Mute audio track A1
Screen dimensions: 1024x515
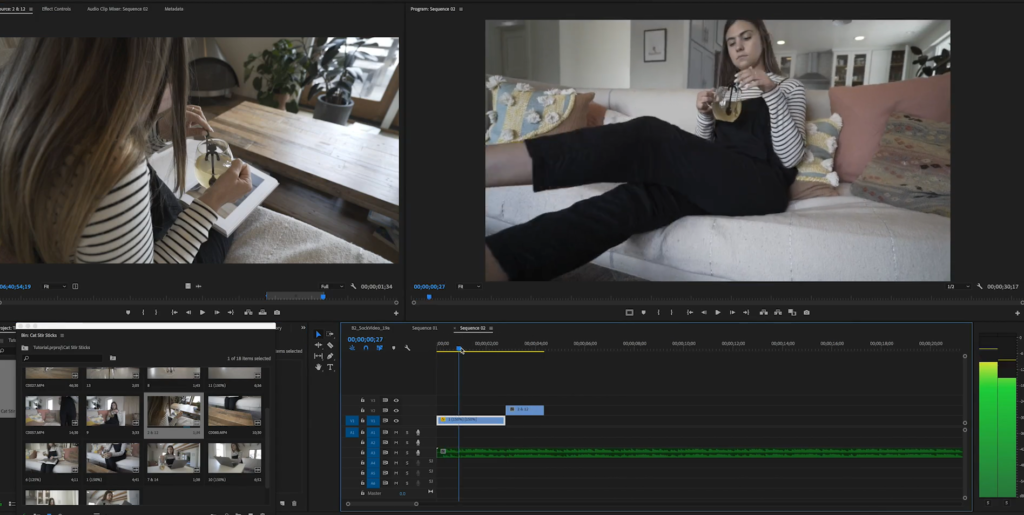point(396,432)
